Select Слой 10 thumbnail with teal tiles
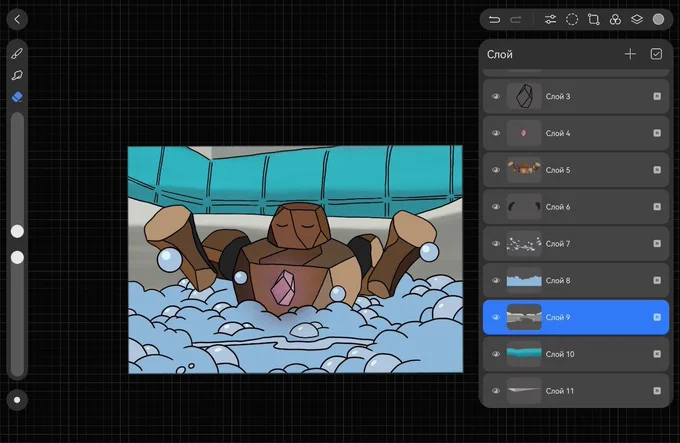This screenshot has height=443, width=680. [x=524, y=354]
